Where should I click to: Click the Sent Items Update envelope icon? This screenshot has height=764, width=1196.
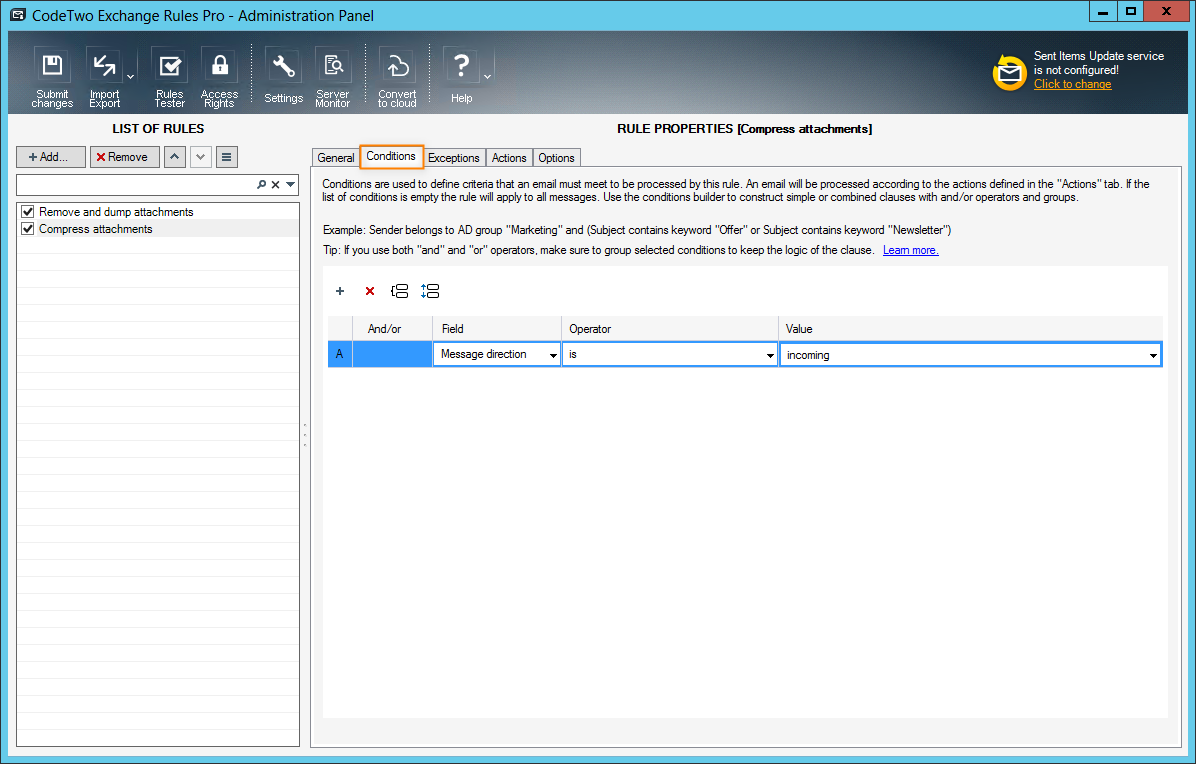pyautogui.click(x=1009, y=72)
